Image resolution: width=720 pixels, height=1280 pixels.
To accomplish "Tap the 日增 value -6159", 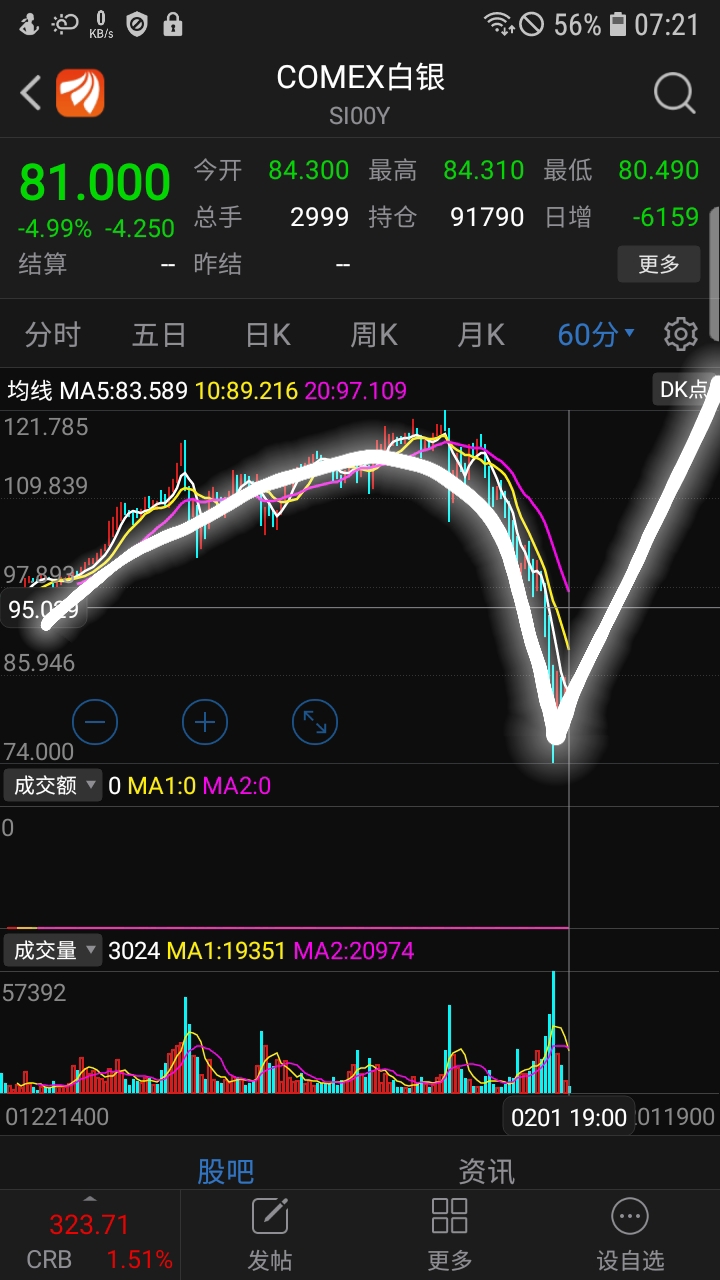I will (x=665, y=216).
